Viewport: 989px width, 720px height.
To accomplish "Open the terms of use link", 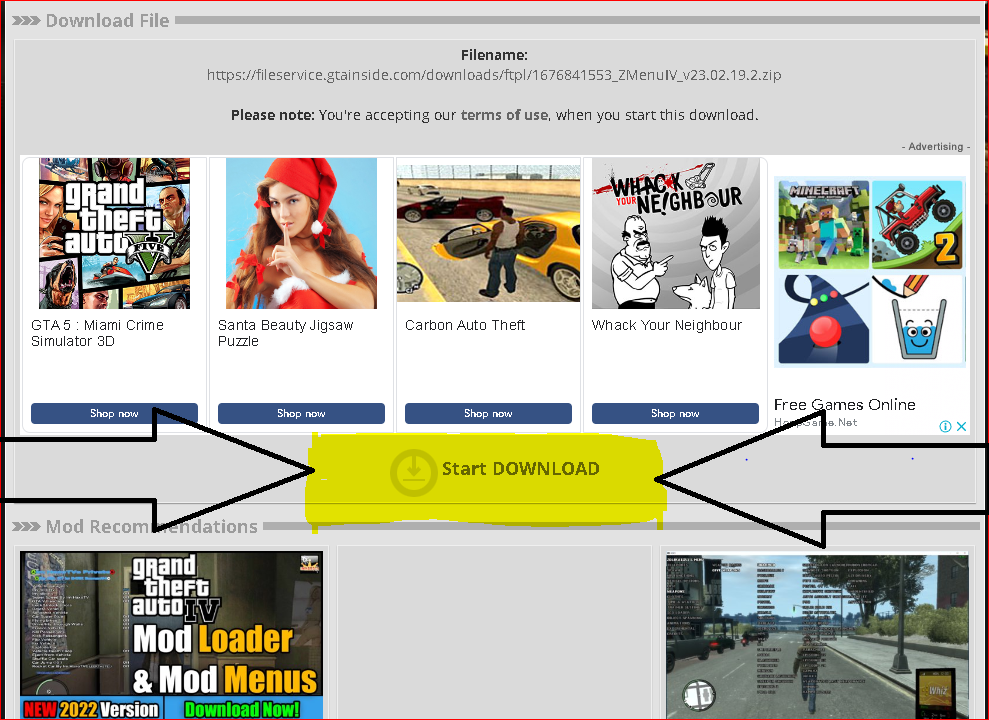I will click(x=504, y=115).
